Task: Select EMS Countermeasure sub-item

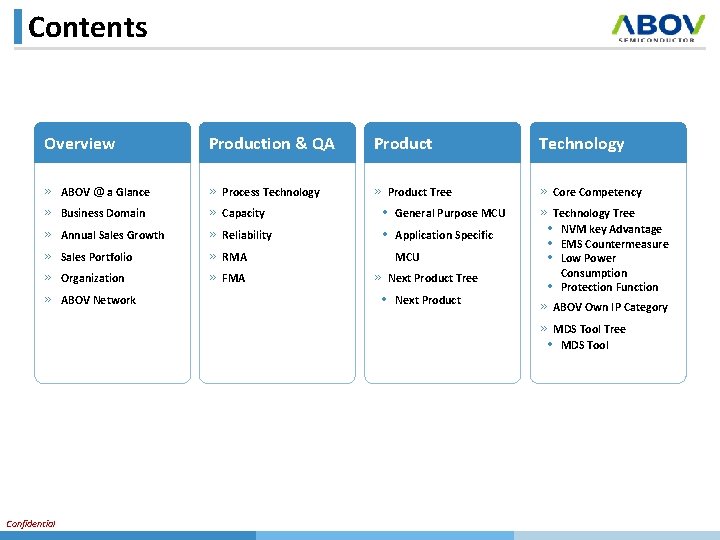Action: pyautogui.click(x=615, y=244)
